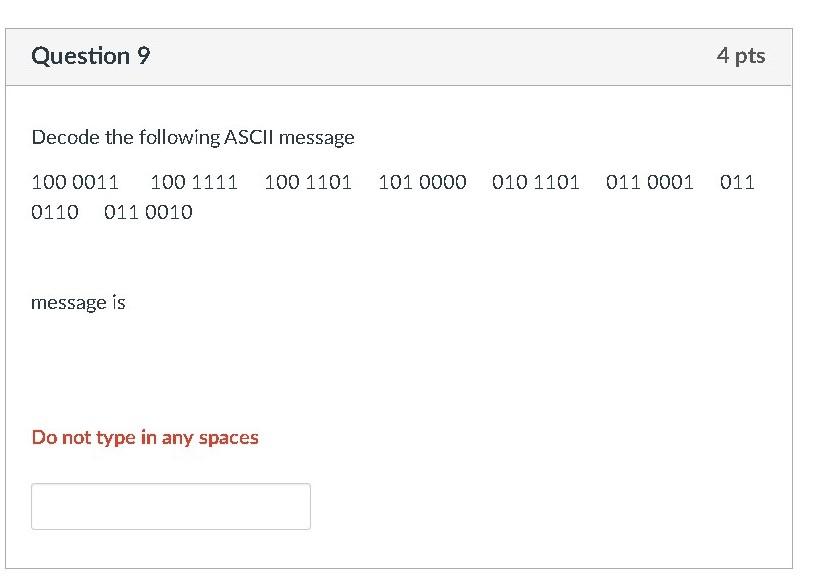
Task: Select the binary code 100 1111
Action: [x=194, y=182]
